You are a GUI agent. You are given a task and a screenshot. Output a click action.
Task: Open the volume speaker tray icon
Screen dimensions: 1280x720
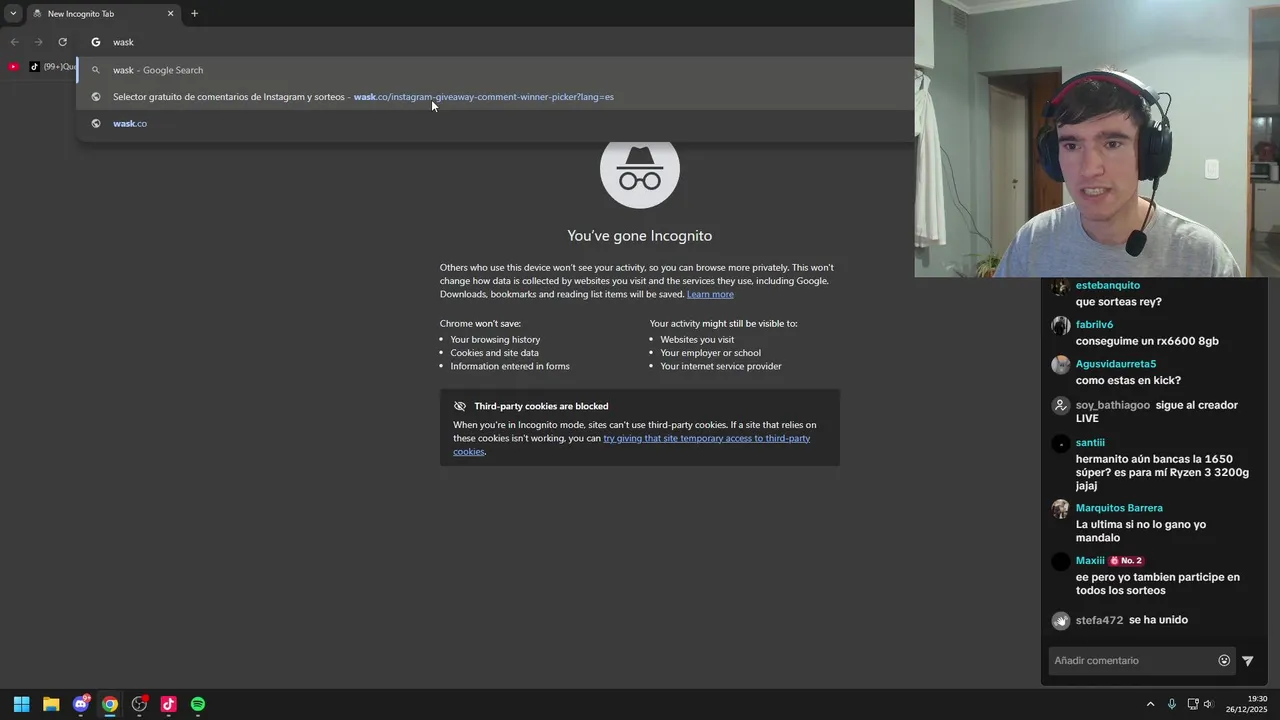pos(1208,704)
